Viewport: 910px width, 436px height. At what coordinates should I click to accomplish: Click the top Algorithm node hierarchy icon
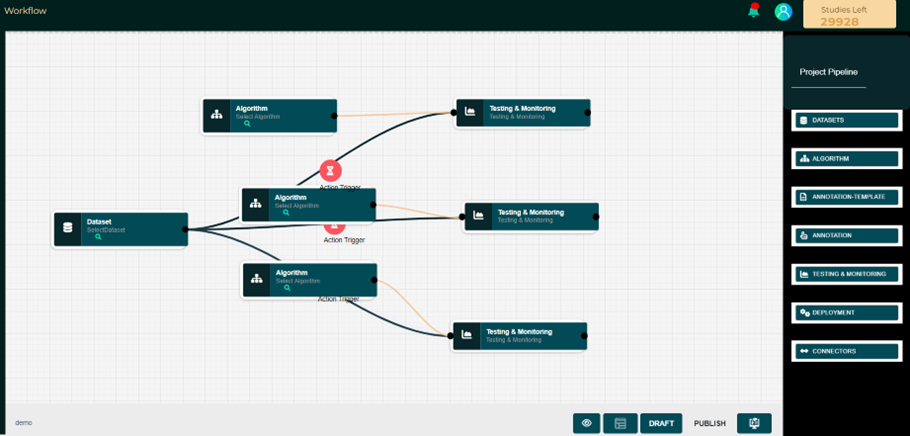pos(217,115)
